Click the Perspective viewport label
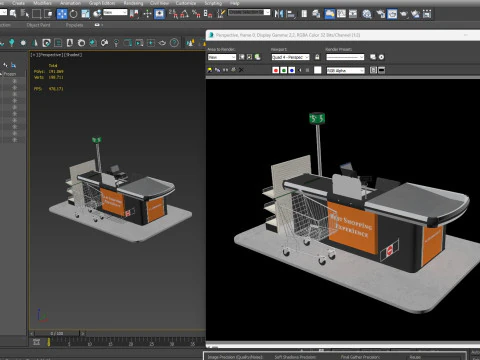Screen dimensions: 480x360 50,55
